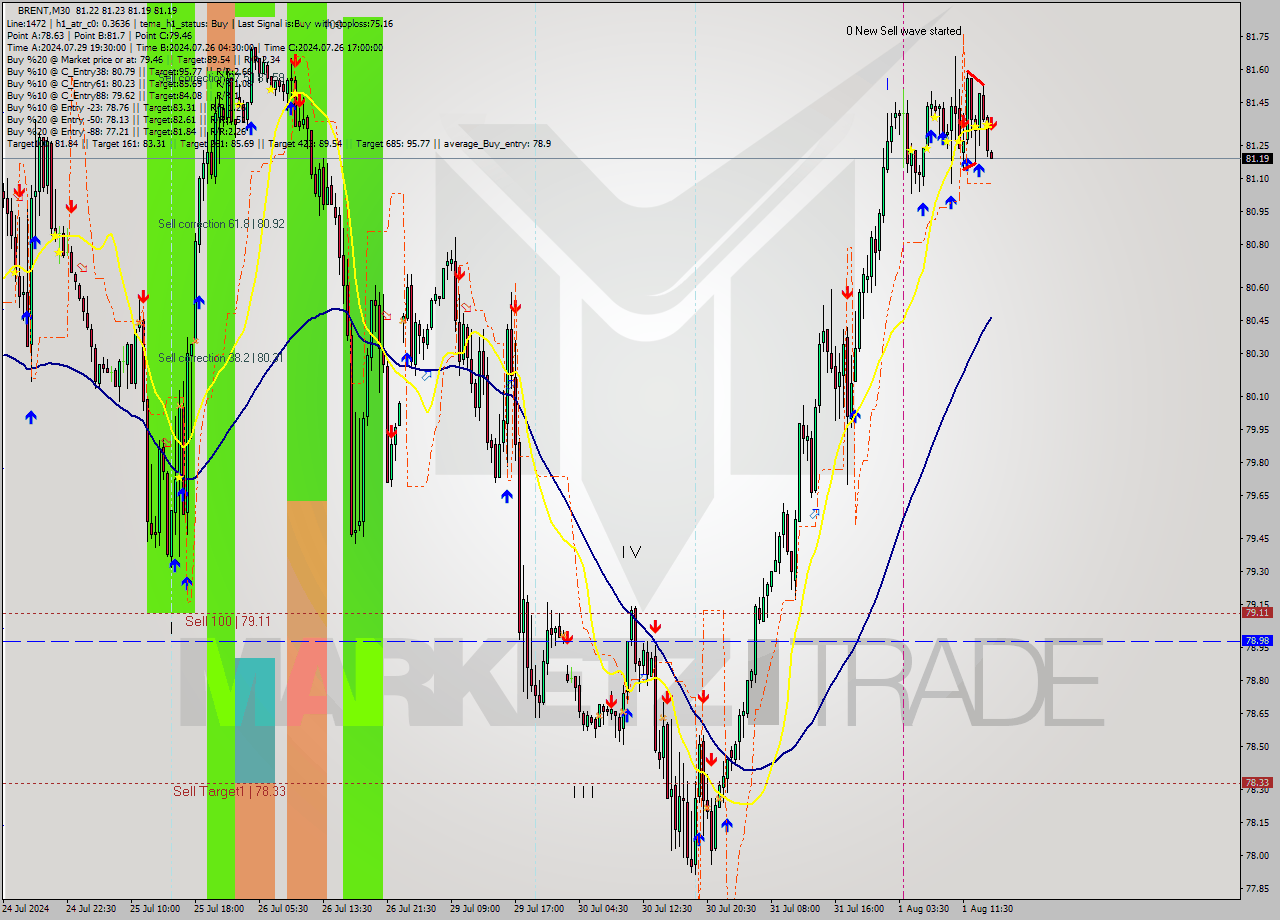The width and height of the screenshot is (1280, 920).
Task: Click the '1 Aug 11:30' time label
Action: [x=987, y=909]
